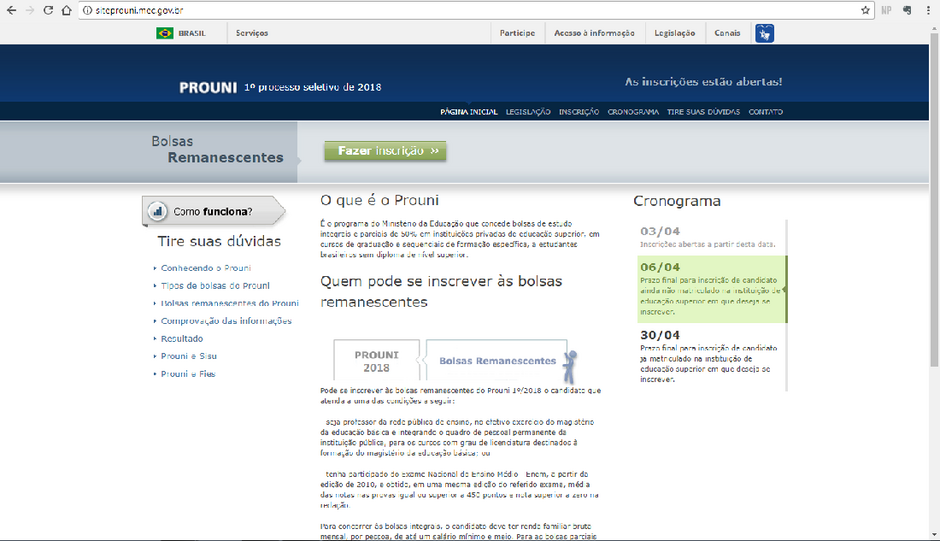This screenshot has height=541, width=940.
Task: Click the Como funciona chart icon
Action: tap(157, 211)
